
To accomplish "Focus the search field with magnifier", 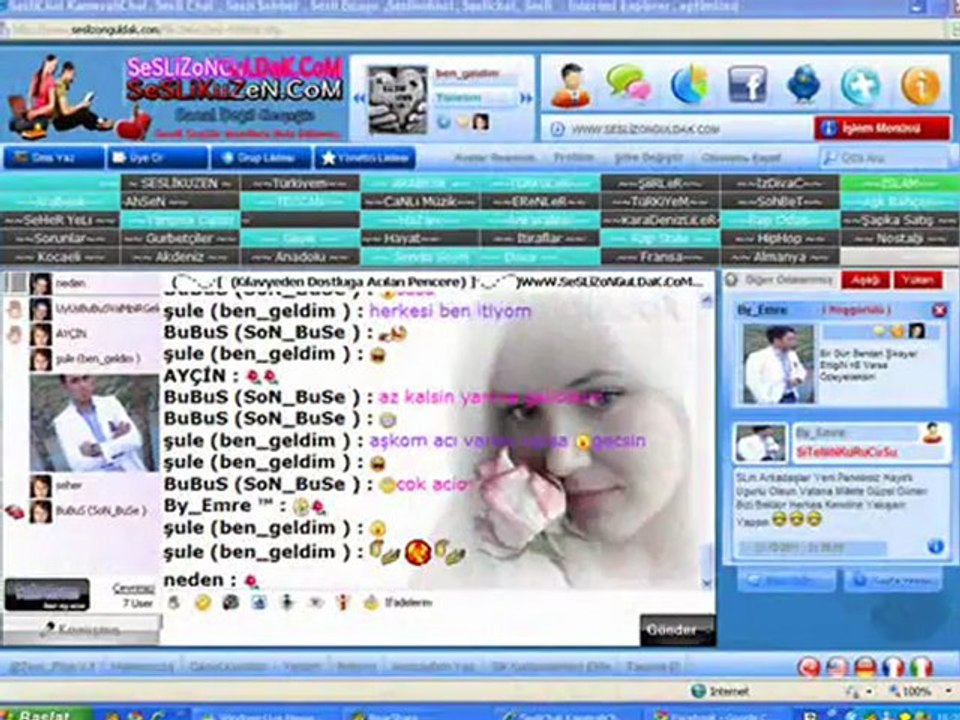I will (x=883, y=158).
